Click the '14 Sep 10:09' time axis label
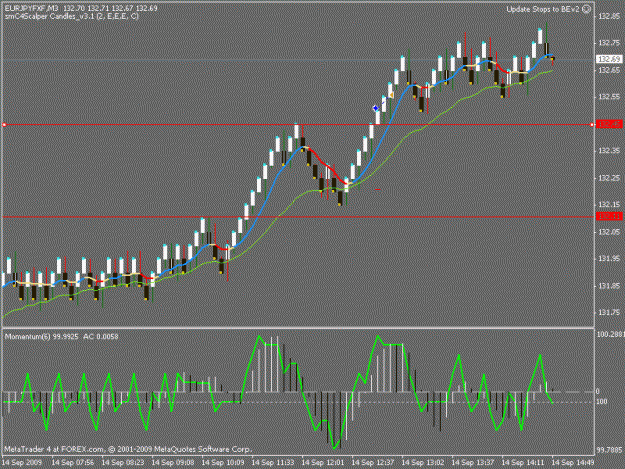625x469 pixels. point(223,462)
